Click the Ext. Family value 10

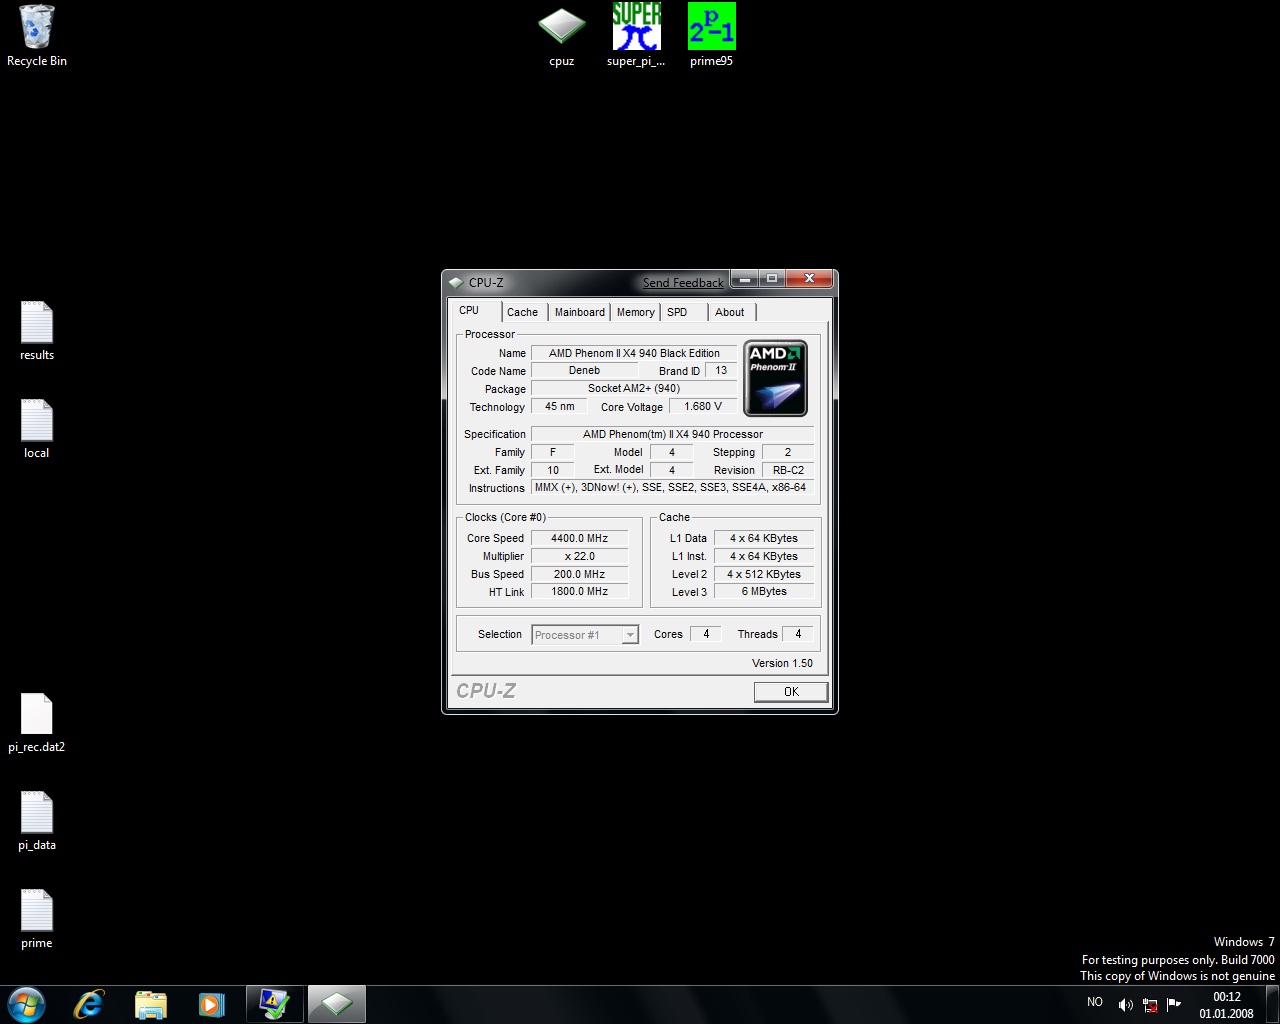[x=553, y=470]
